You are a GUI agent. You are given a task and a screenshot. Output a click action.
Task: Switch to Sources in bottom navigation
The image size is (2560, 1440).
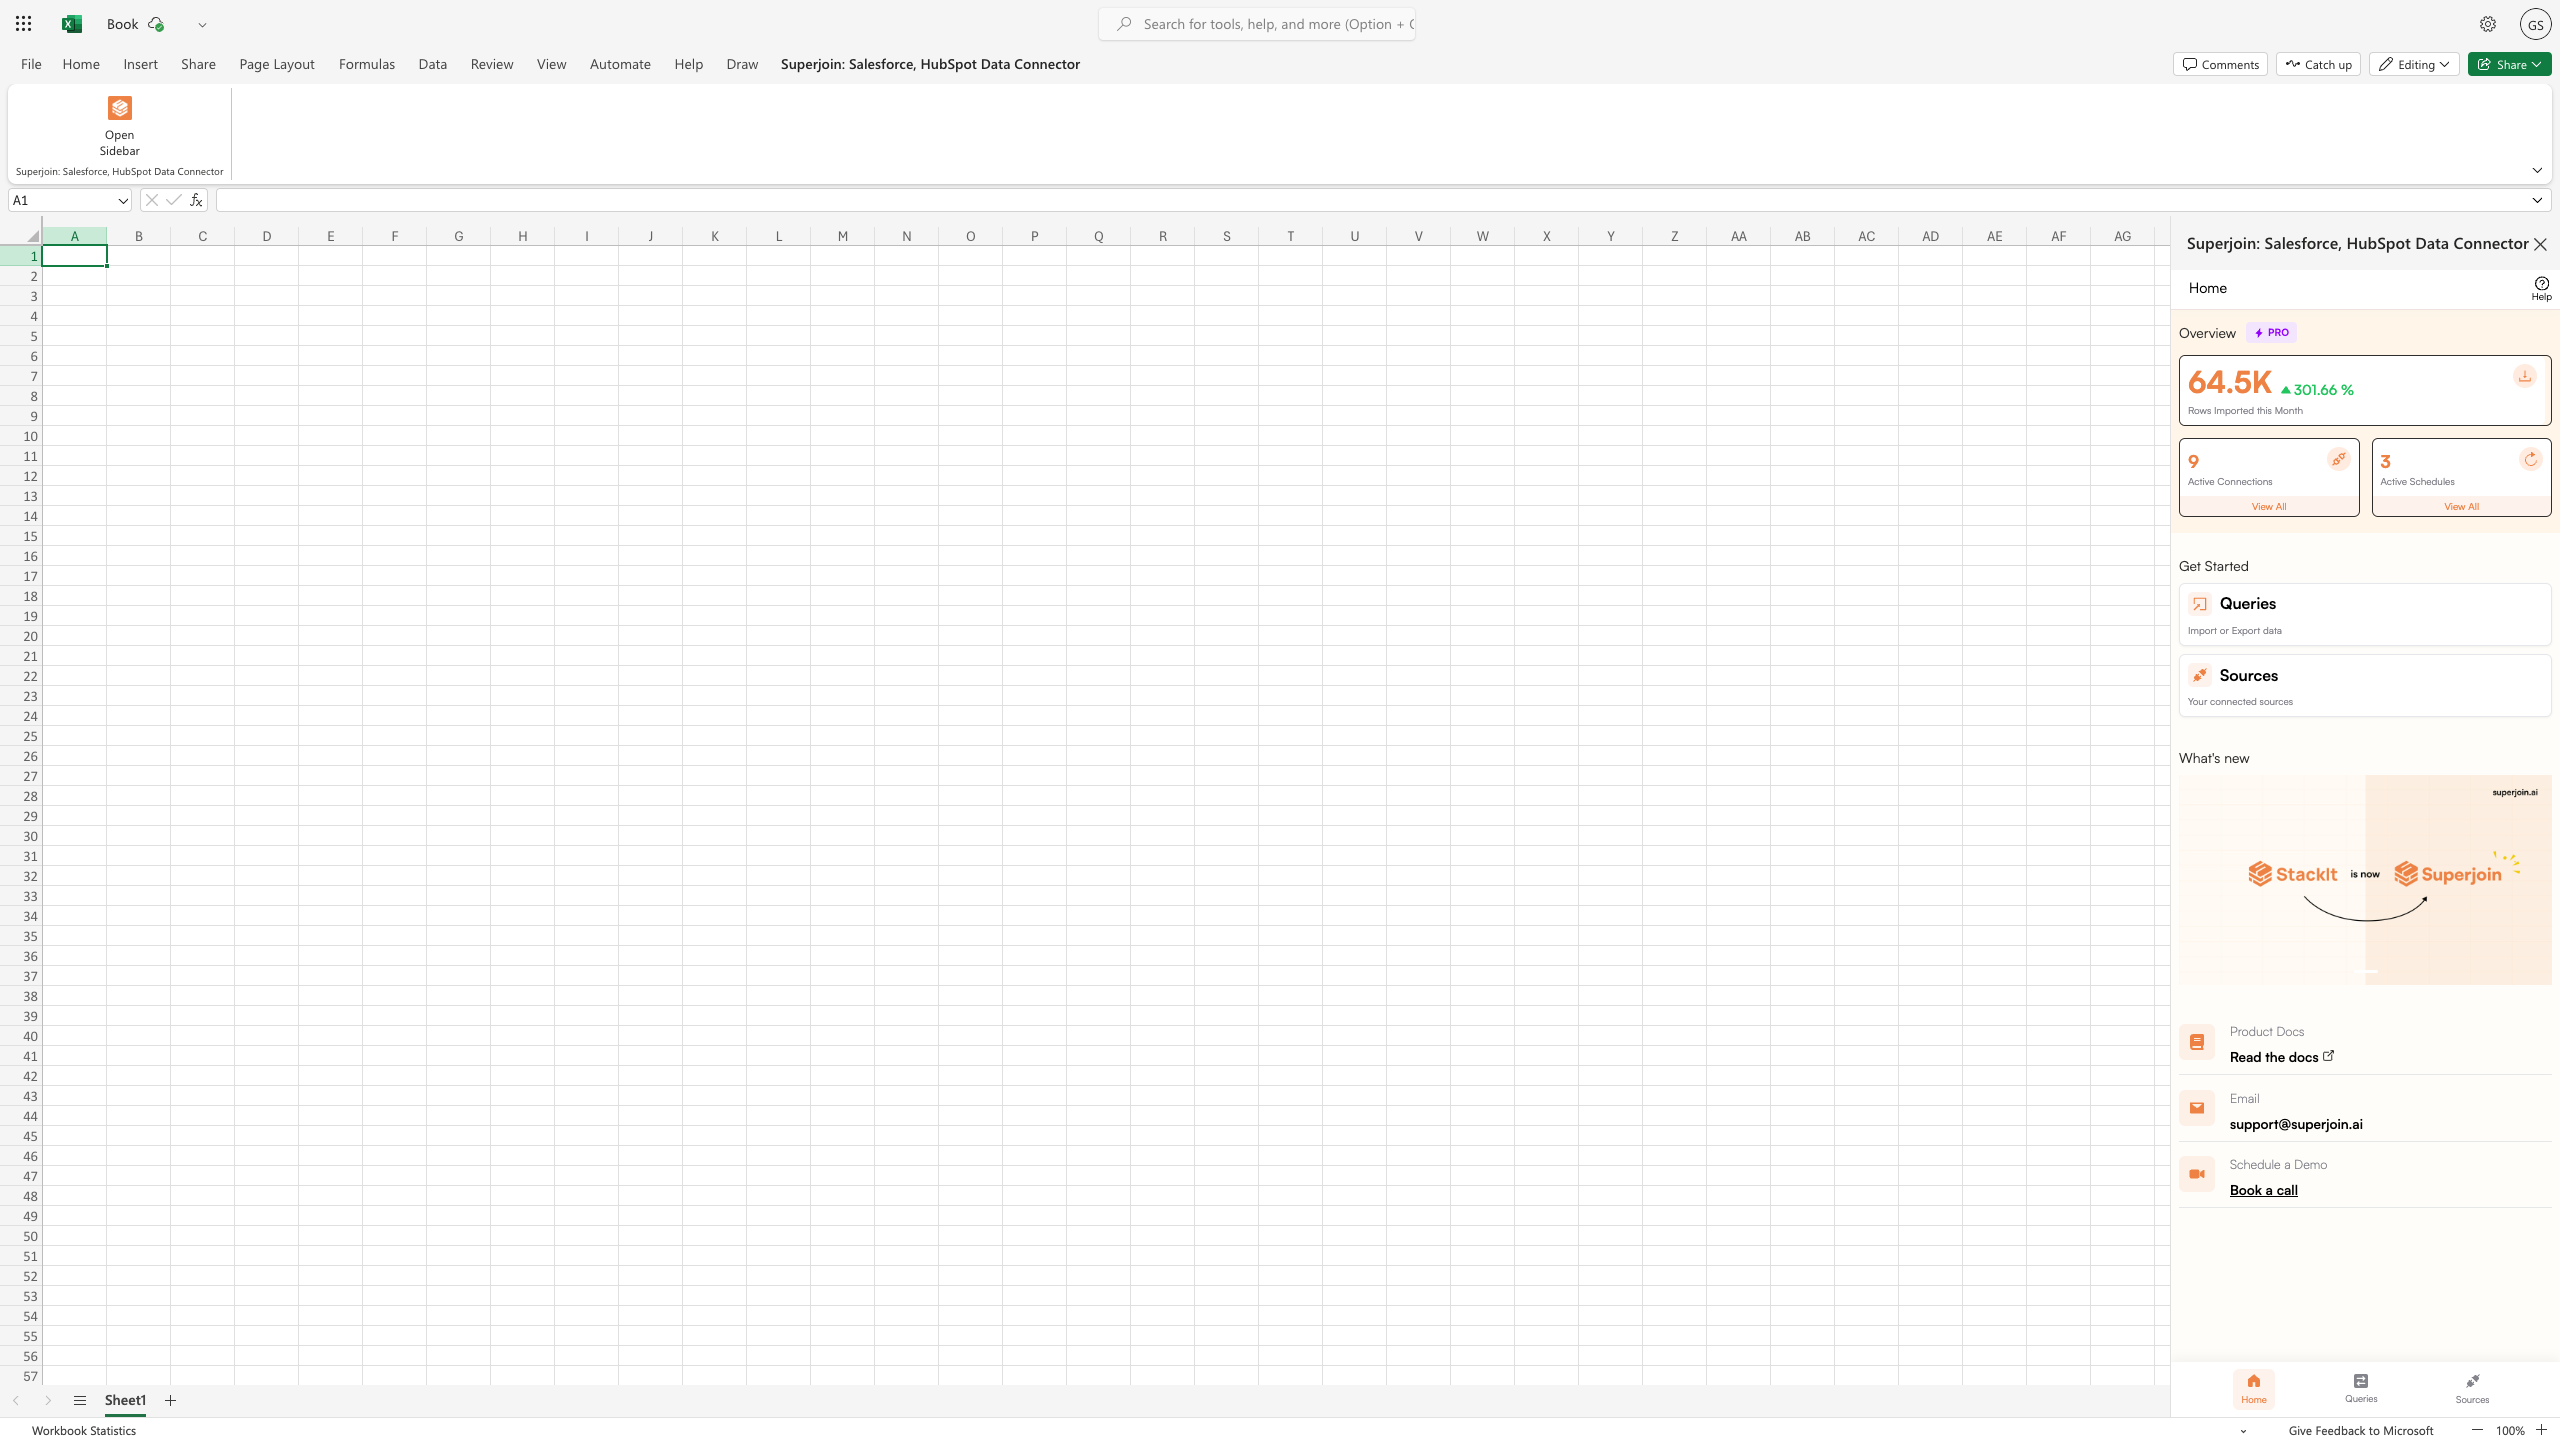click(2472, 1387)
